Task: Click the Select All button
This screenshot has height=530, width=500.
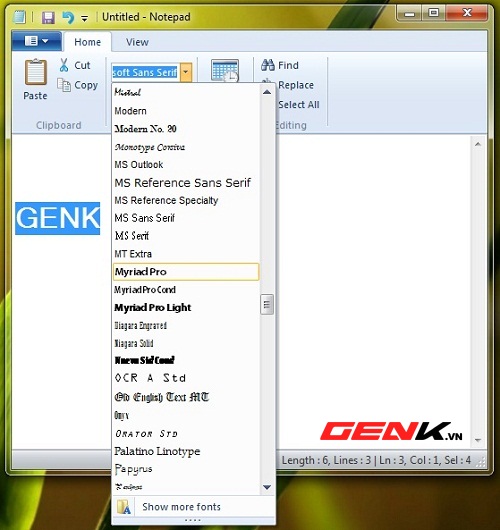Action: 299,105
